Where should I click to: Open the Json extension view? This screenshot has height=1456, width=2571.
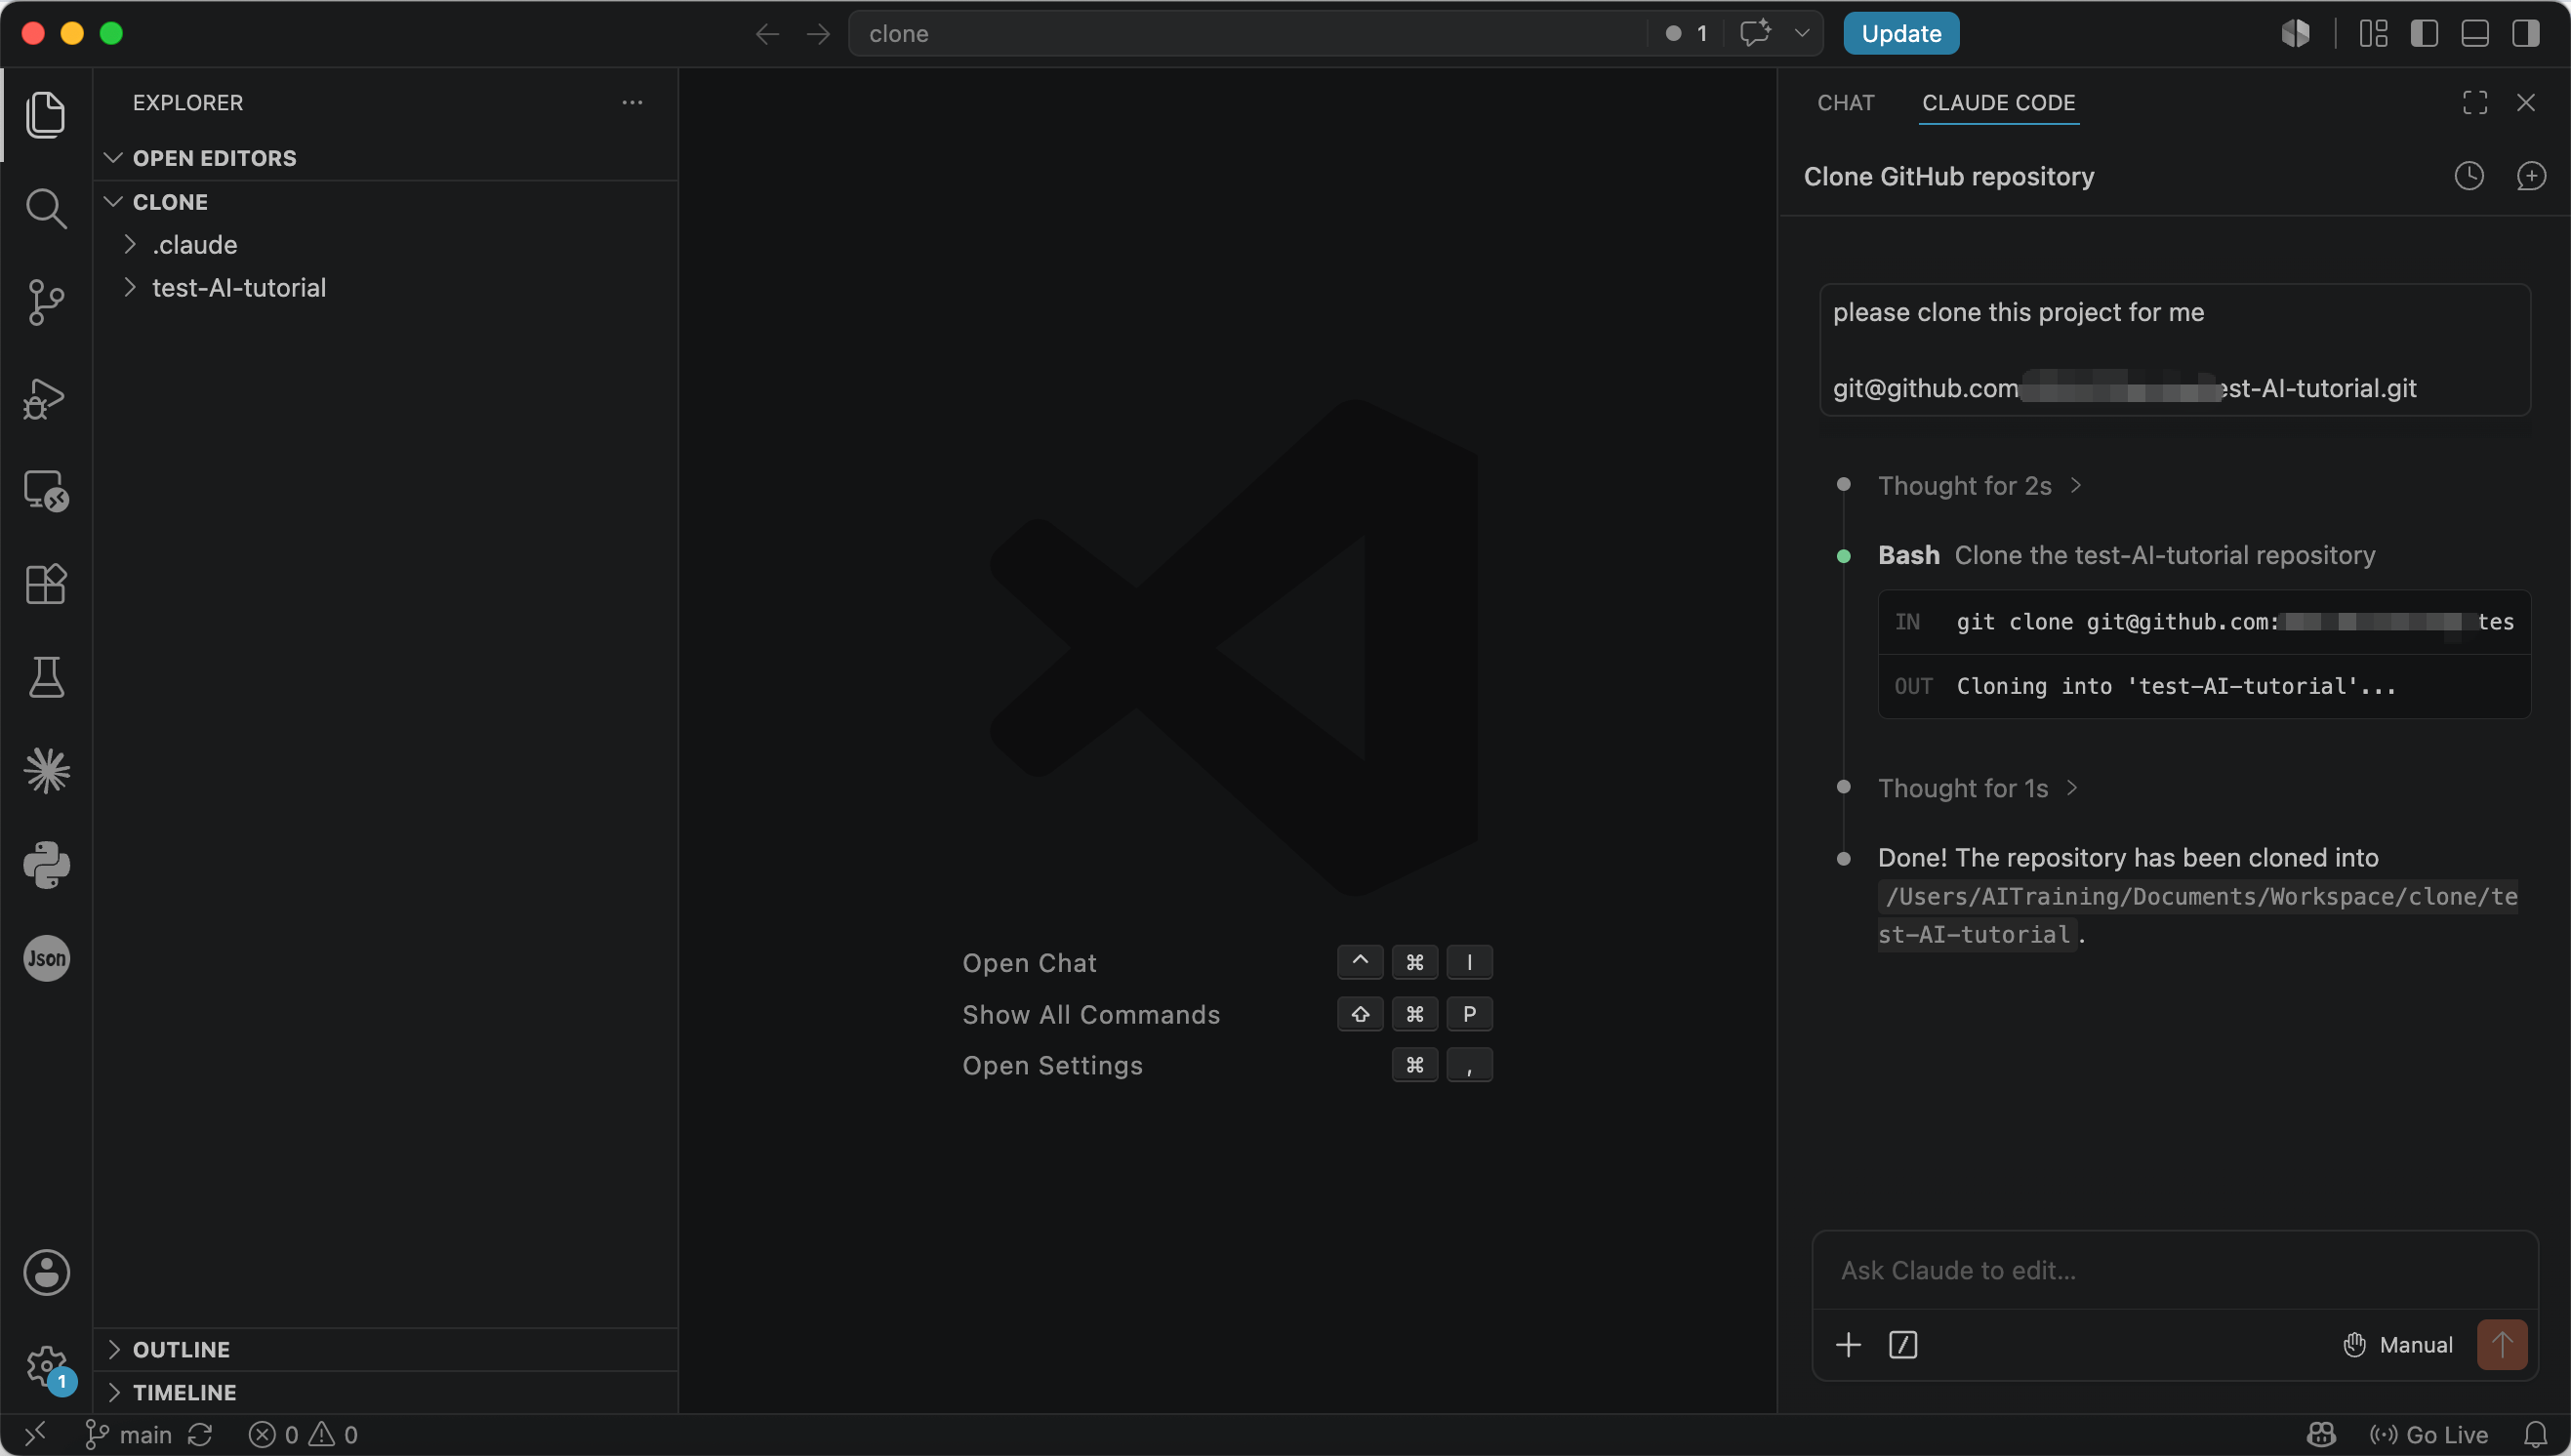pyautogui.click(x=46, y=958)
